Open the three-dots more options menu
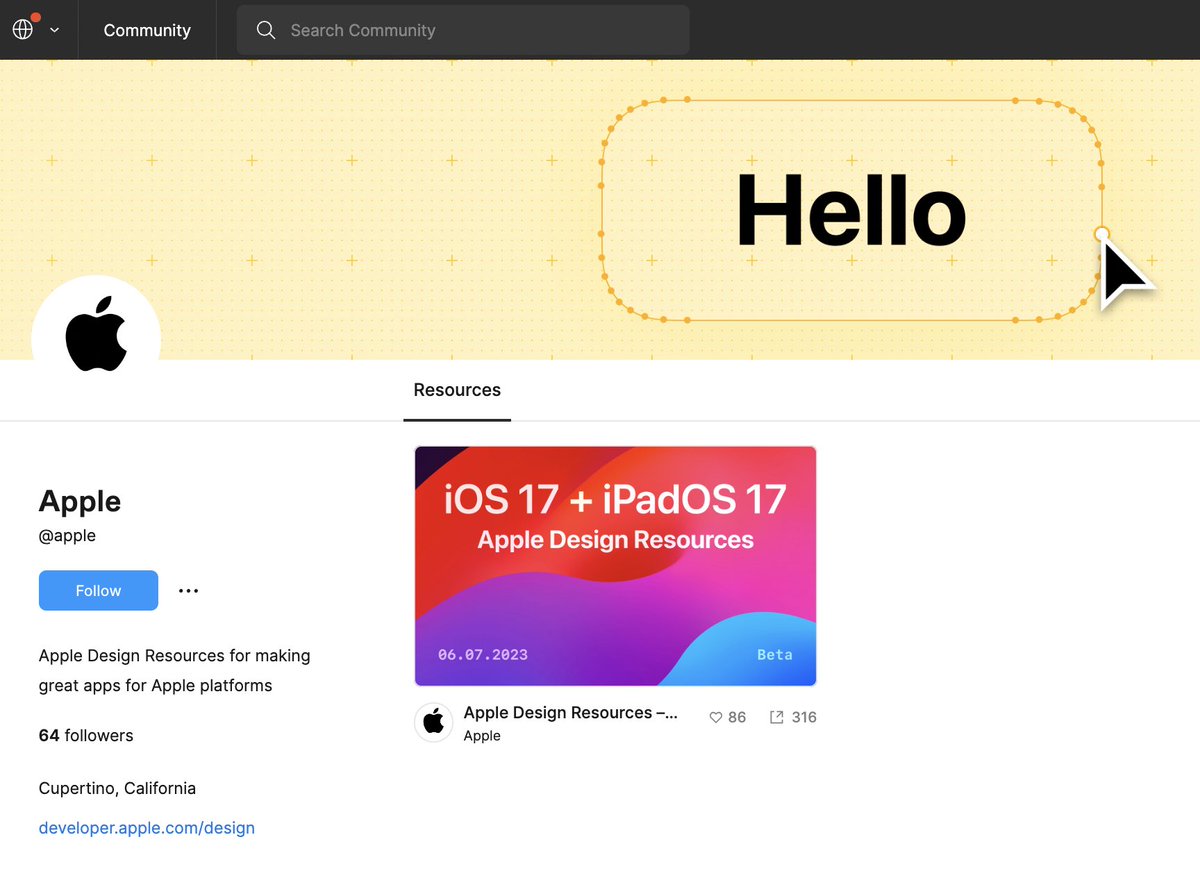Image resolution: width=1200 pixels, height=885 pixels. [188, 590]
